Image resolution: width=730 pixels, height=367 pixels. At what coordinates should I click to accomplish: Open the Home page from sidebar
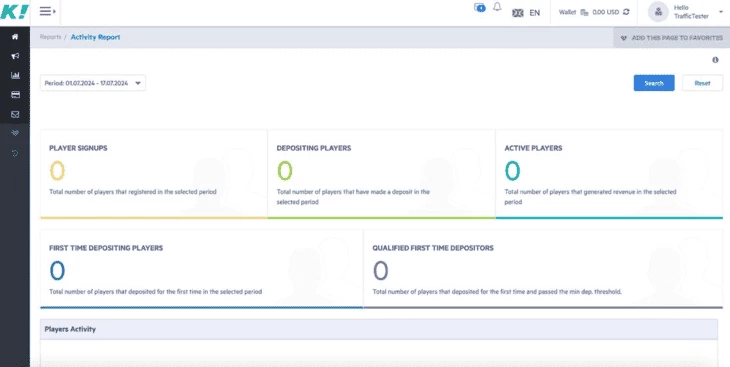click(15, 37)
